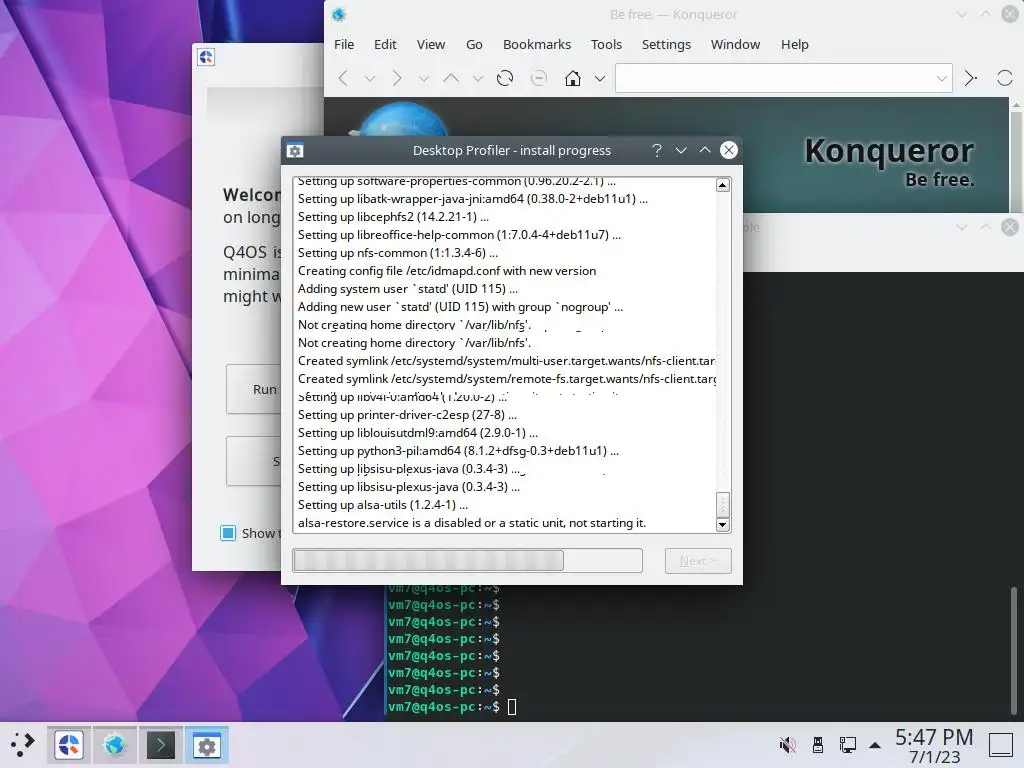Switch to Konqueror taskbar entry

click(114, 744)
